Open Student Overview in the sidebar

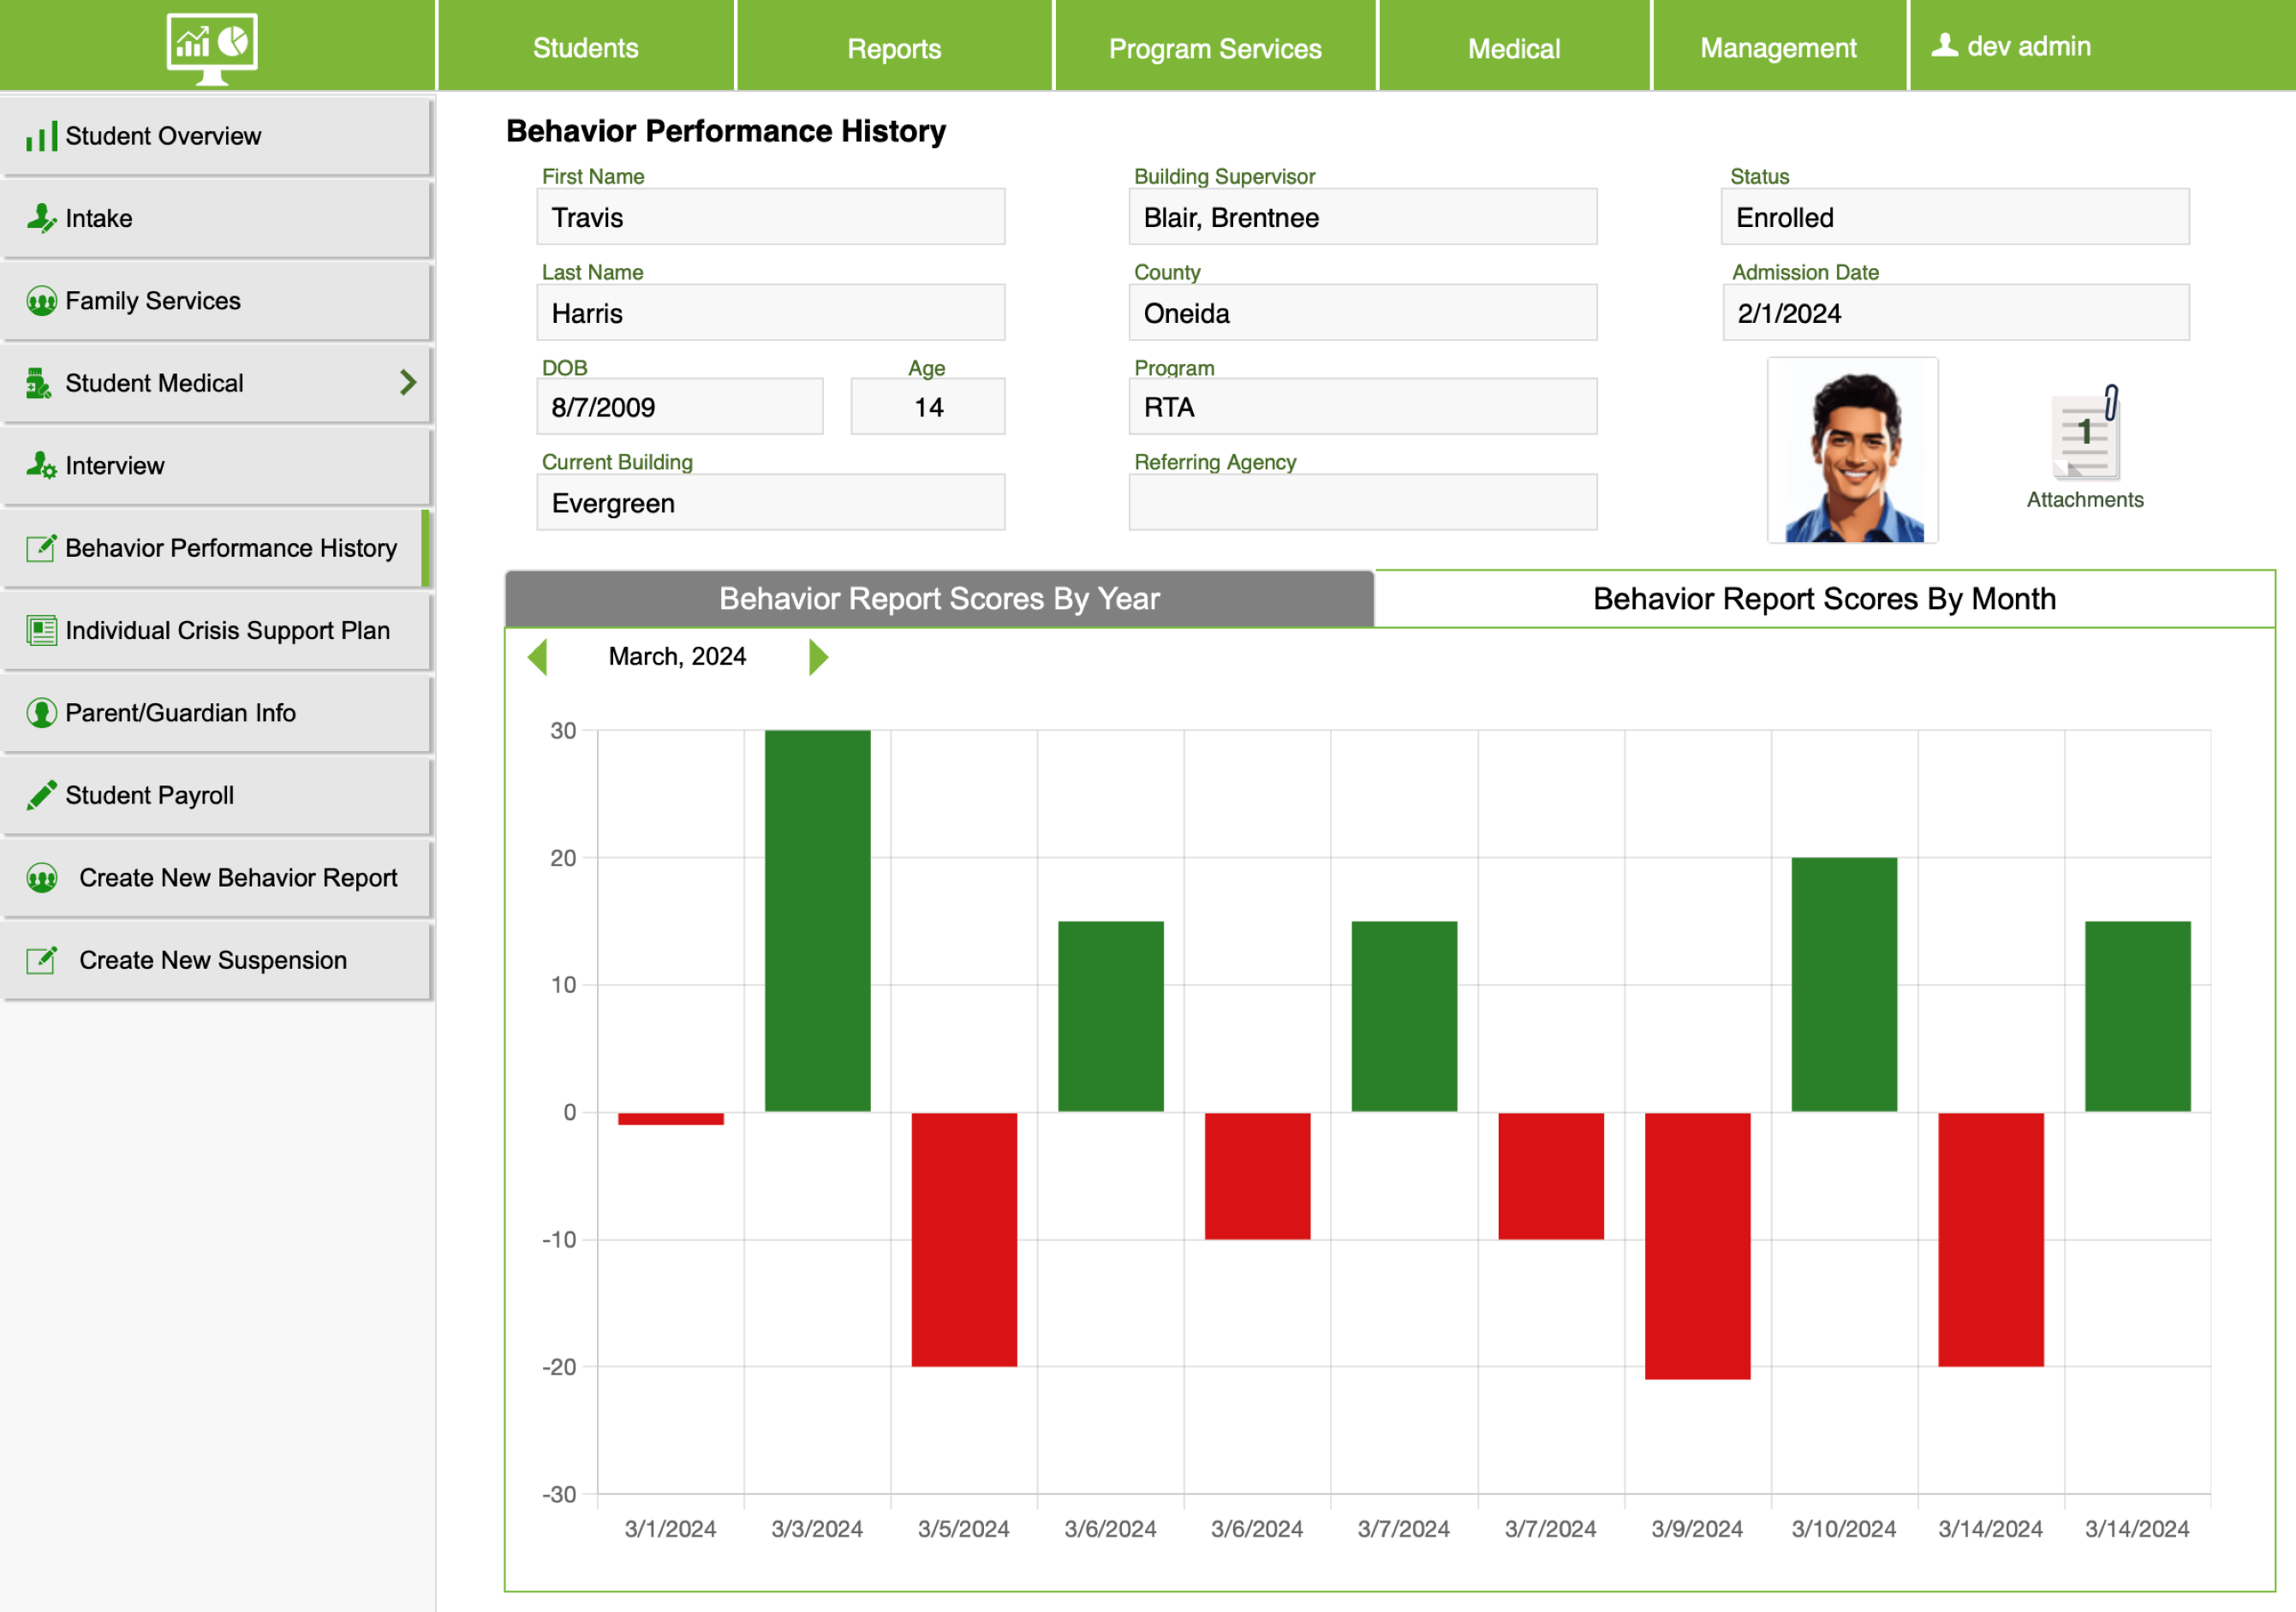click(x=217, y=136)
